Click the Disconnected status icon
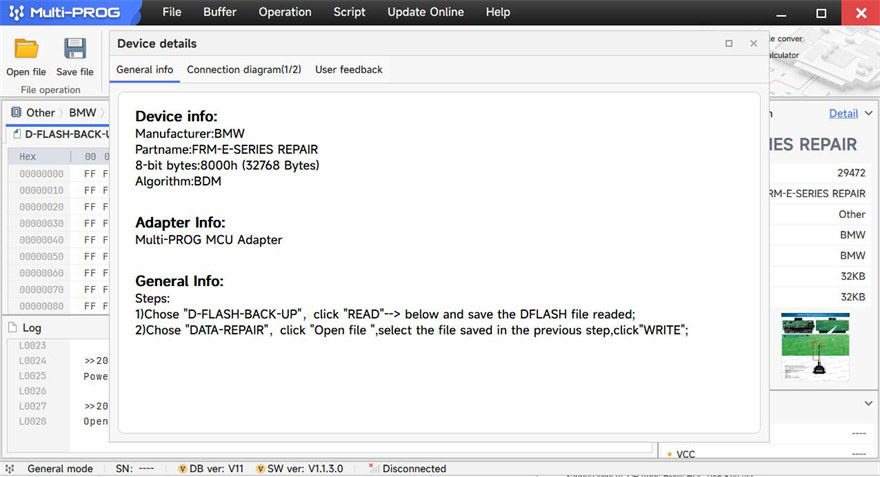 [x=374, y=468]
